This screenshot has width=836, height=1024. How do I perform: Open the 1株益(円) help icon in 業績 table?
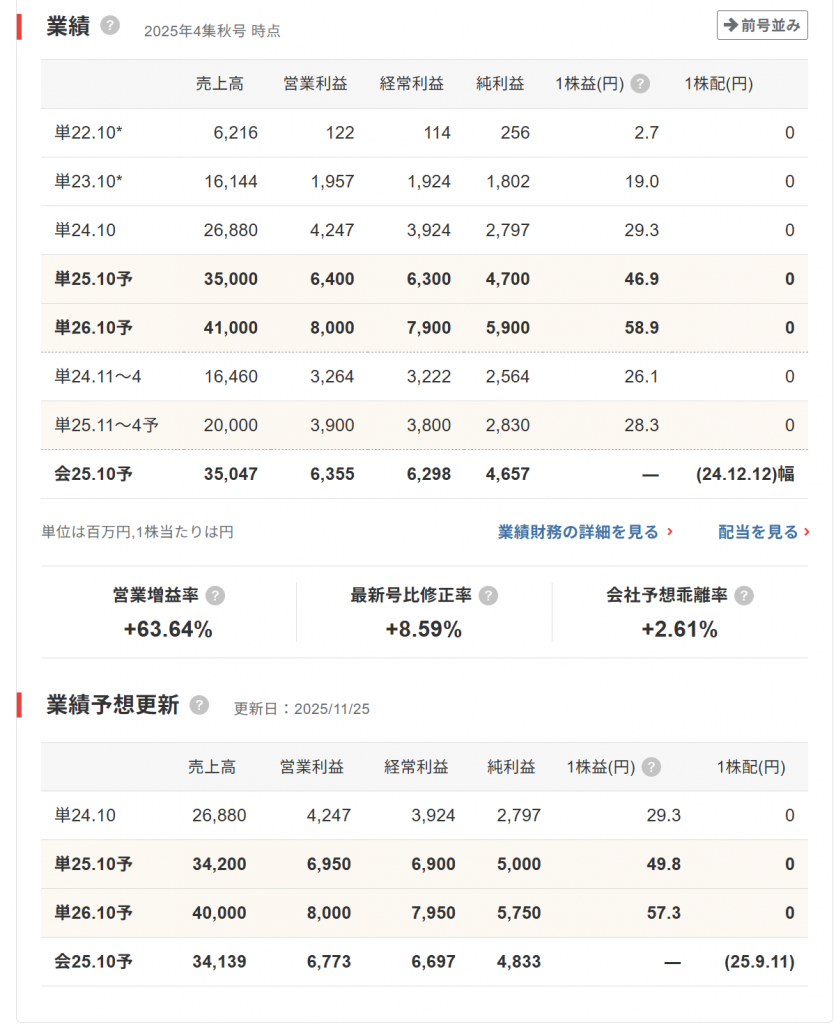coord(640,84)
